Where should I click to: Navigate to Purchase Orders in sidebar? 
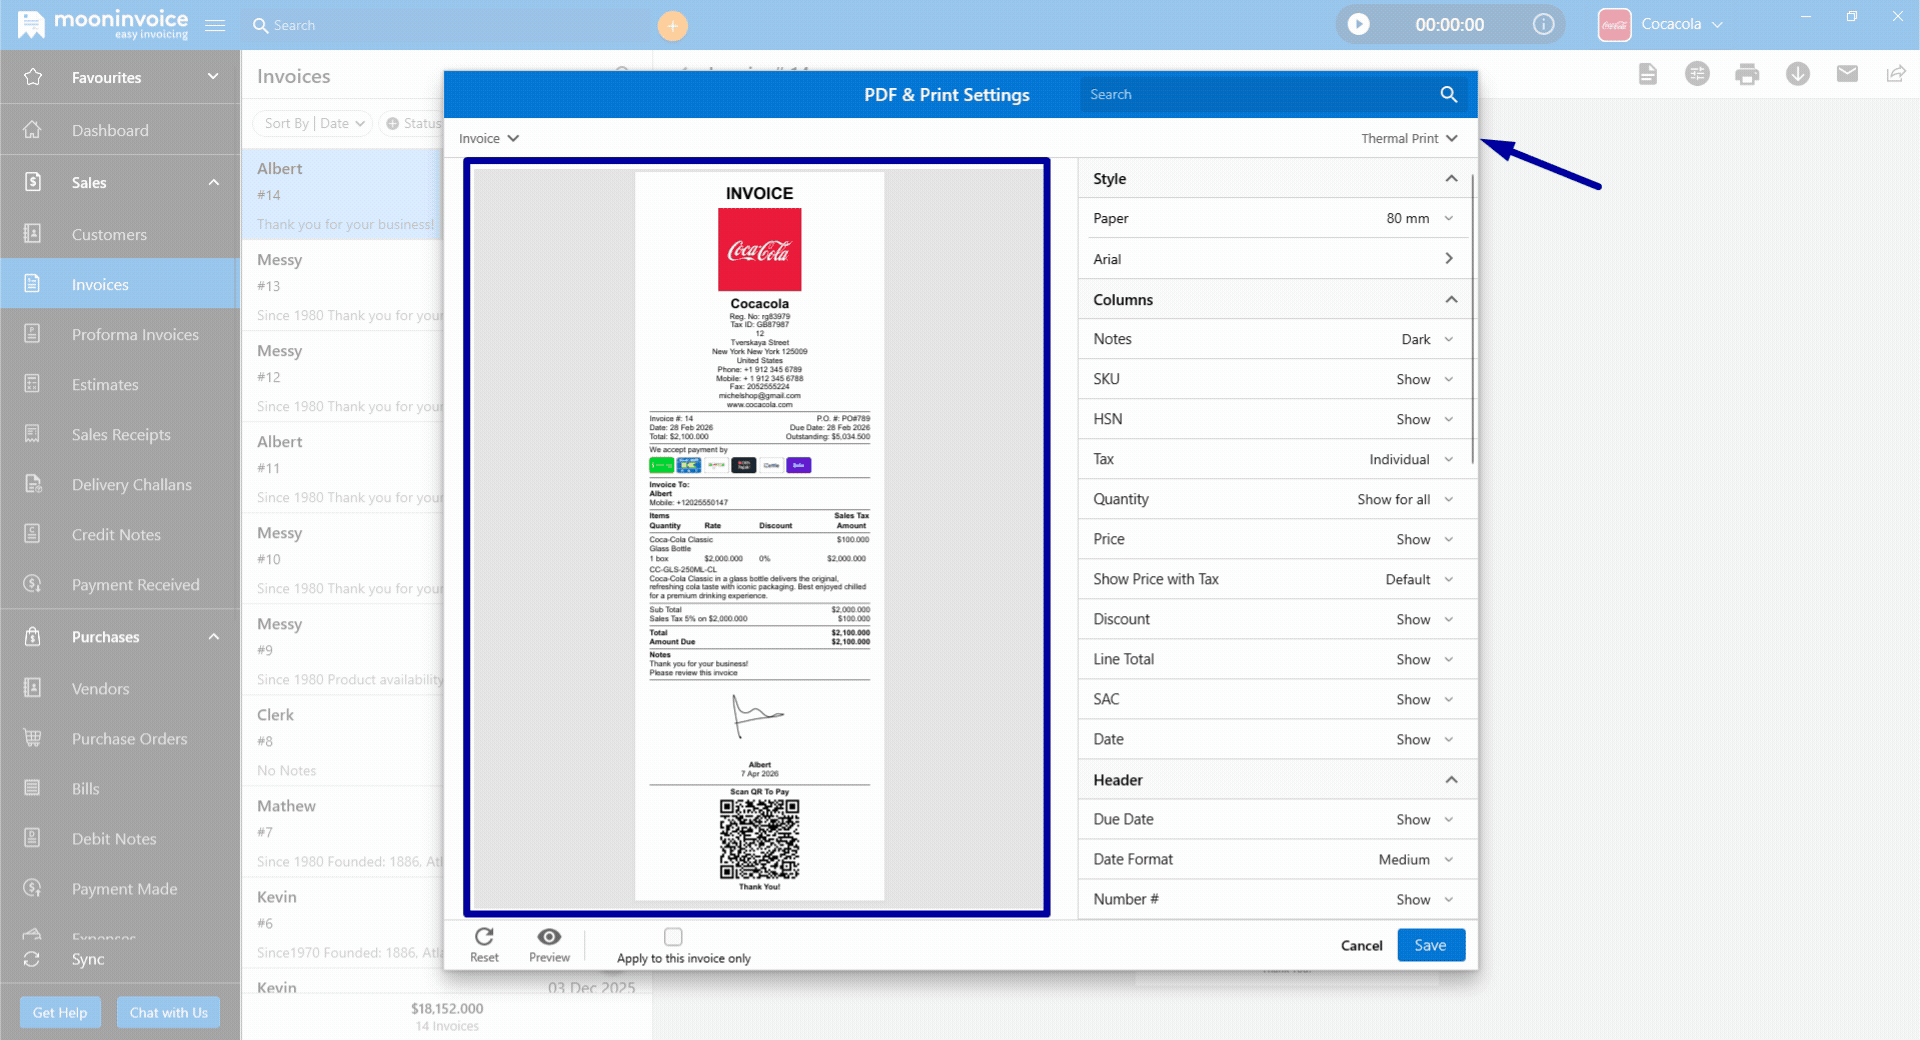pyautogui.click(x=128, y=739)
